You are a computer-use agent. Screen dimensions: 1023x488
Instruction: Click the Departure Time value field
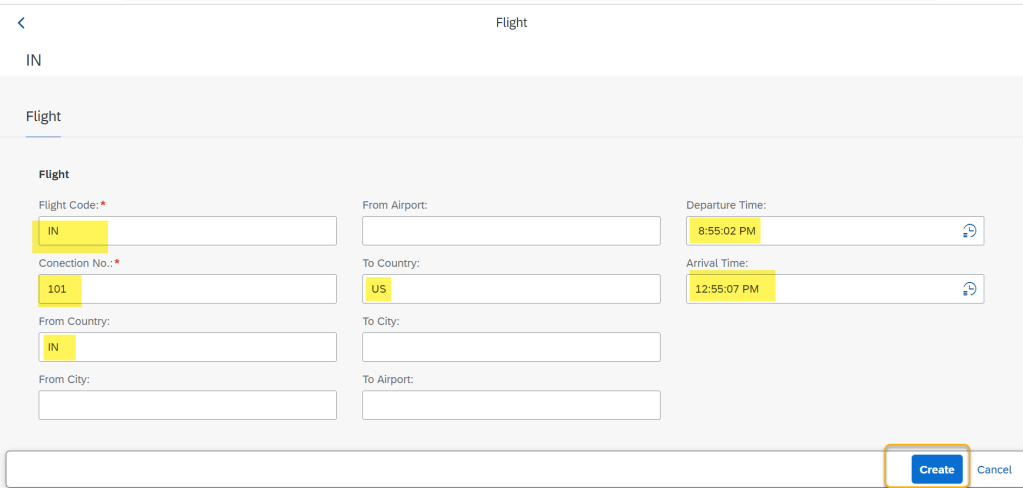click(x=820, y=231)
